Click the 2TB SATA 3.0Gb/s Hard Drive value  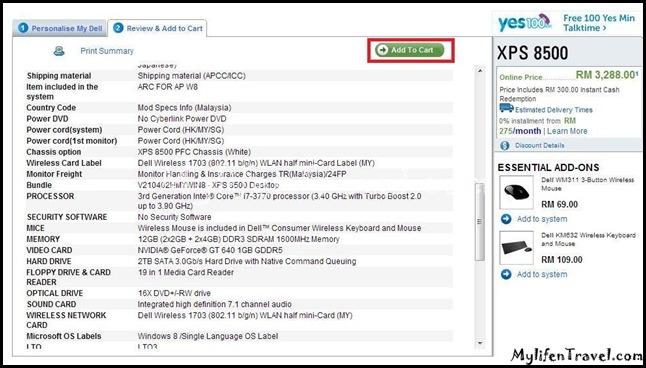[x=247, y=261]
